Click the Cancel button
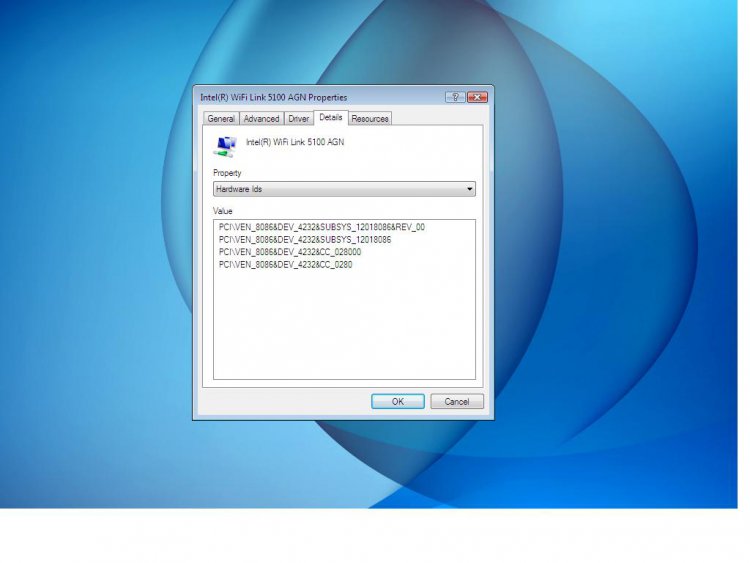This screenshot has height=563, width=750. pos(457,401)
